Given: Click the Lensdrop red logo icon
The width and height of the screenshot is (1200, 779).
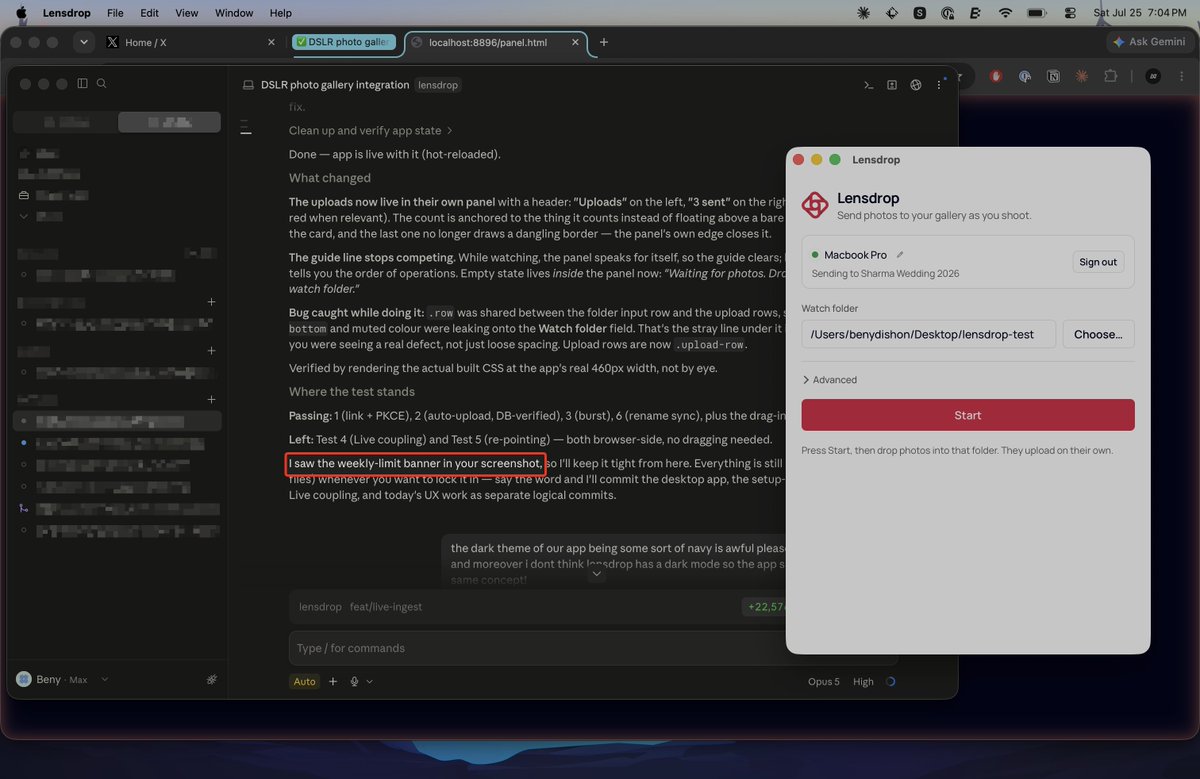Looking at the screenshot, I should (x=815, y=205).
